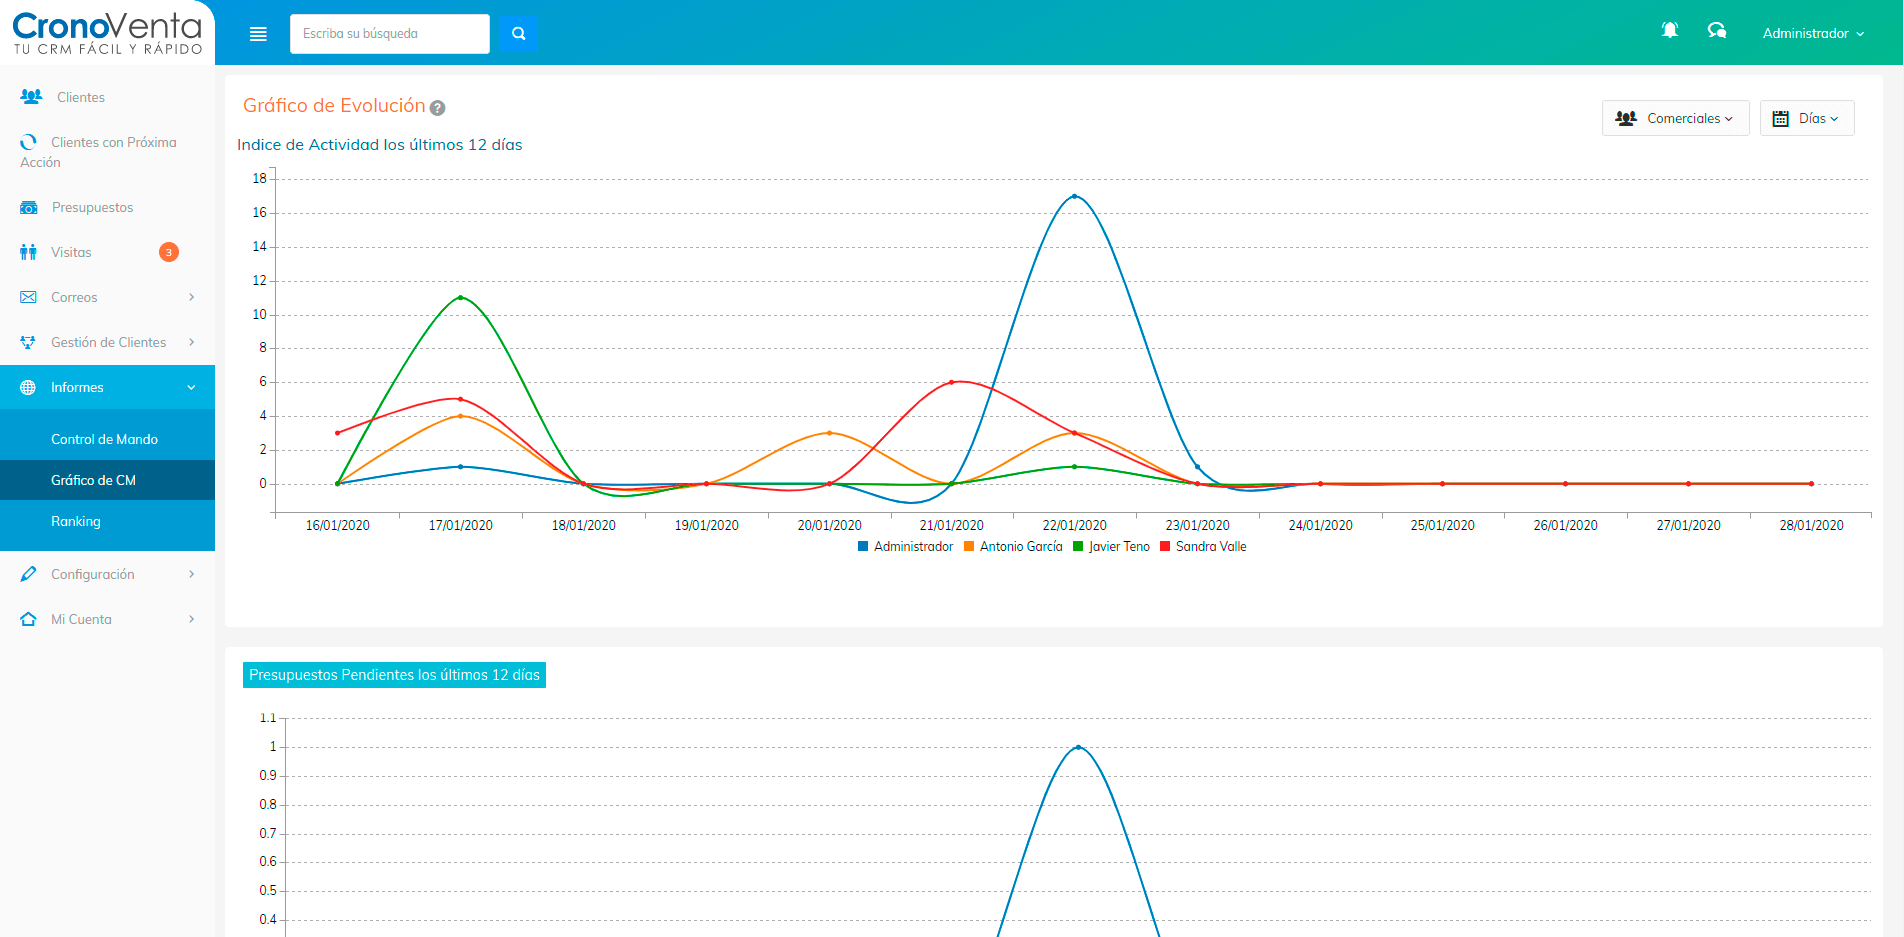
Task: Select Control de Mando submenu
Action: coord(107,439)
